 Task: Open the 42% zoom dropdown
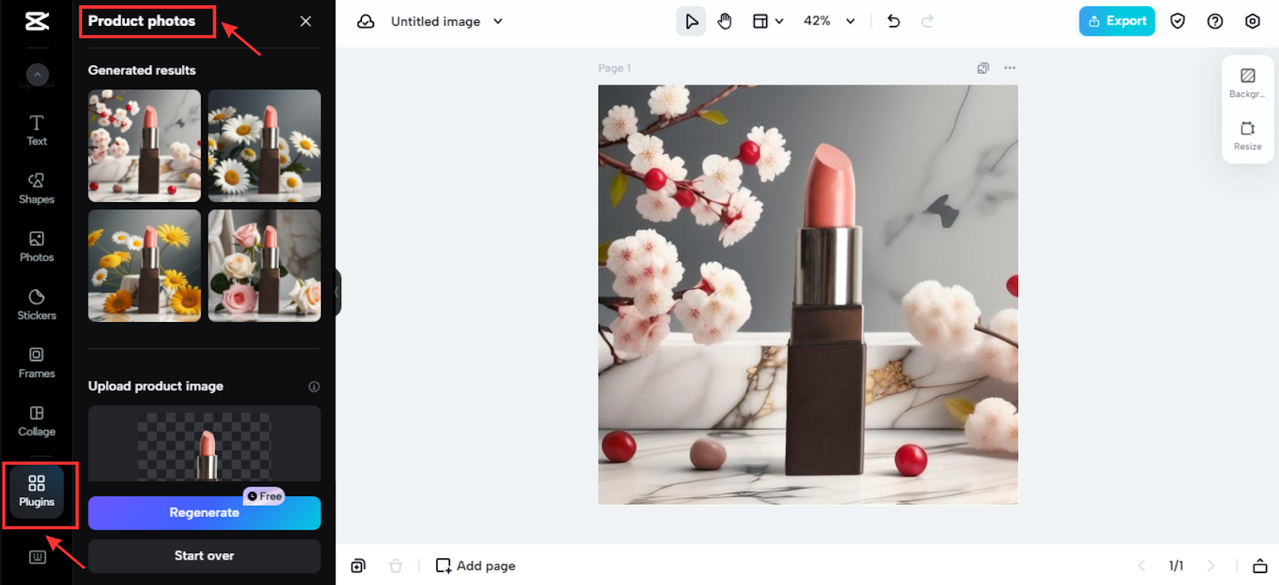point(830,21)
